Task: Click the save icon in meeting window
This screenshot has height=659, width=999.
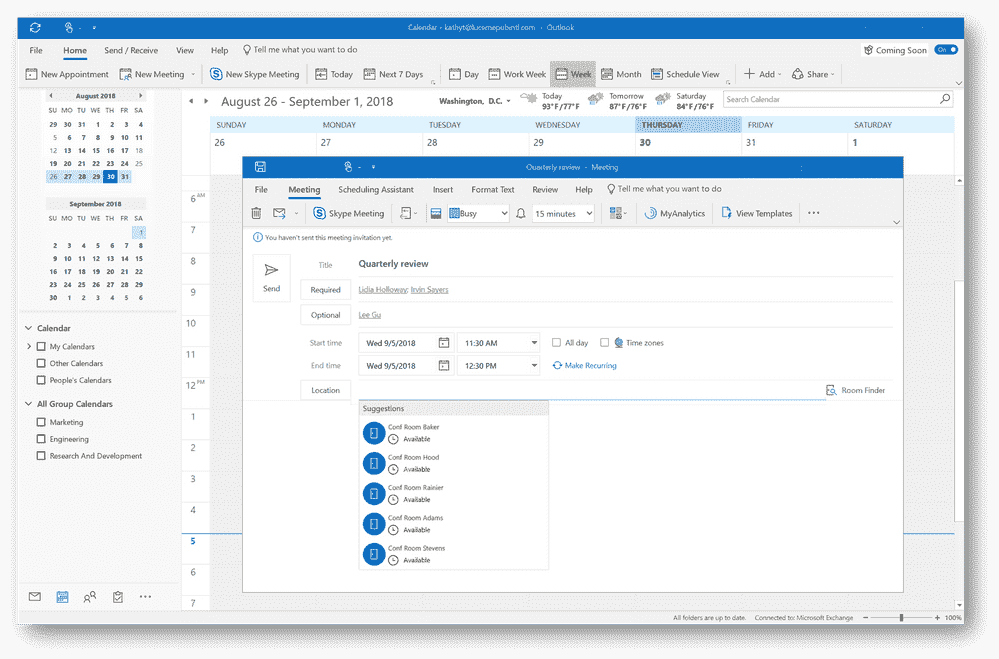Action: [260, 167]
